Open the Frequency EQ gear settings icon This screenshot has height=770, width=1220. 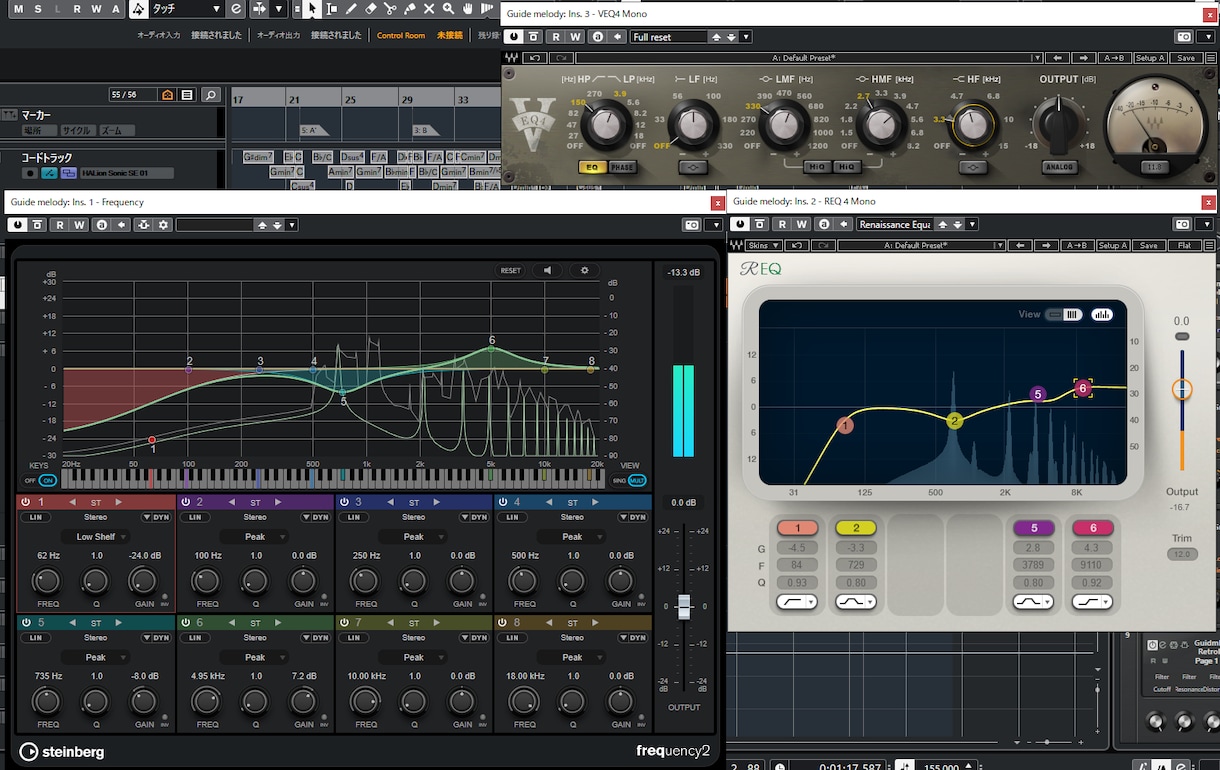(584, 270)
